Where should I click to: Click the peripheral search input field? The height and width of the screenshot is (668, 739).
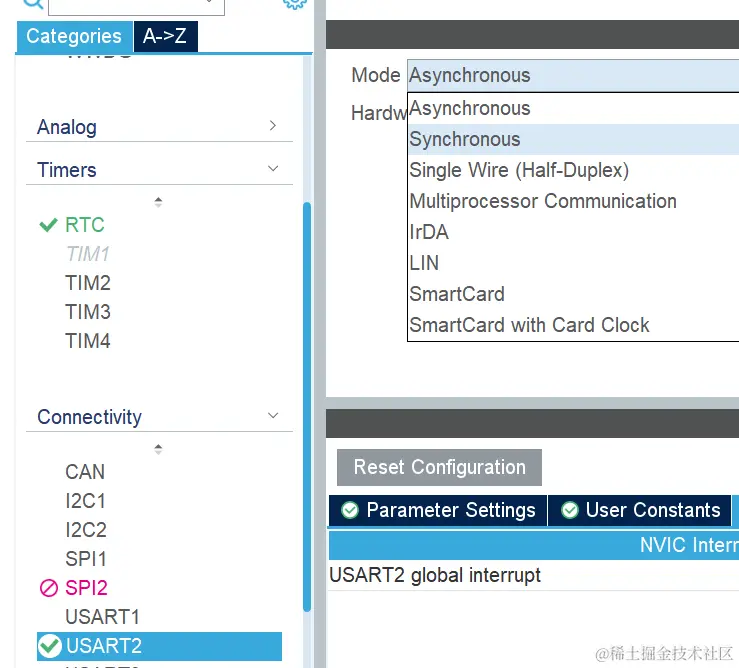click(137, 7)
